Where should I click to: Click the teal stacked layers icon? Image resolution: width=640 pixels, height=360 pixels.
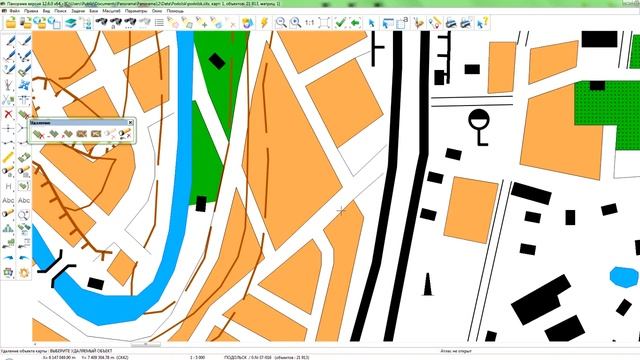(x=71, y=23)
